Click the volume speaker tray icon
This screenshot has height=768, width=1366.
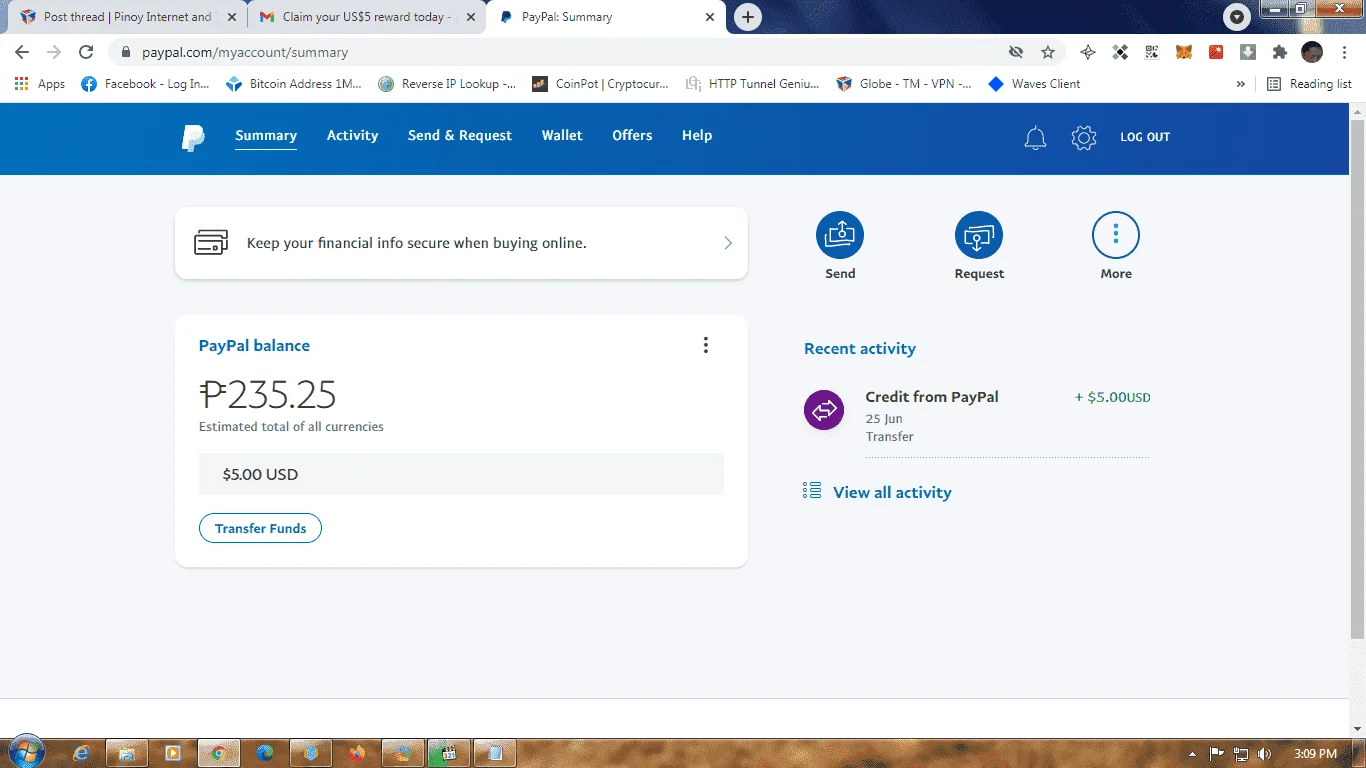pos(1264,754)
